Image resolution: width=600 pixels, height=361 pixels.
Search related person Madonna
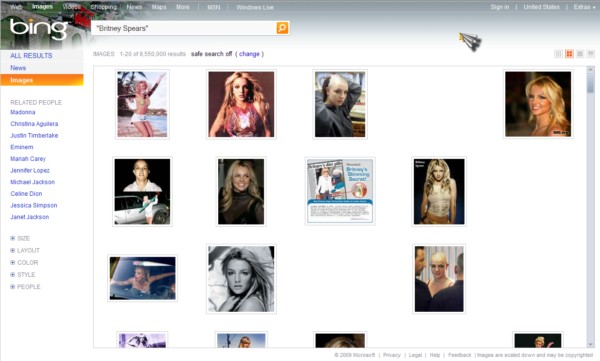tap(23, 112)
